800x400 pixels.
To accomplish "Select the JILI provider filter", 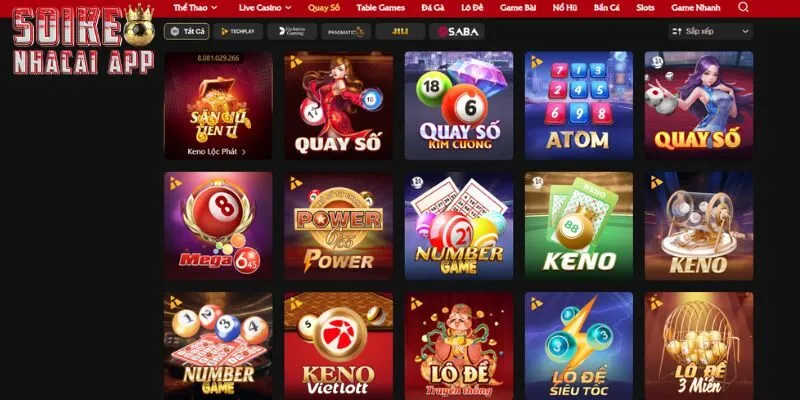I will pyautogui.click(x=401, y=32).
